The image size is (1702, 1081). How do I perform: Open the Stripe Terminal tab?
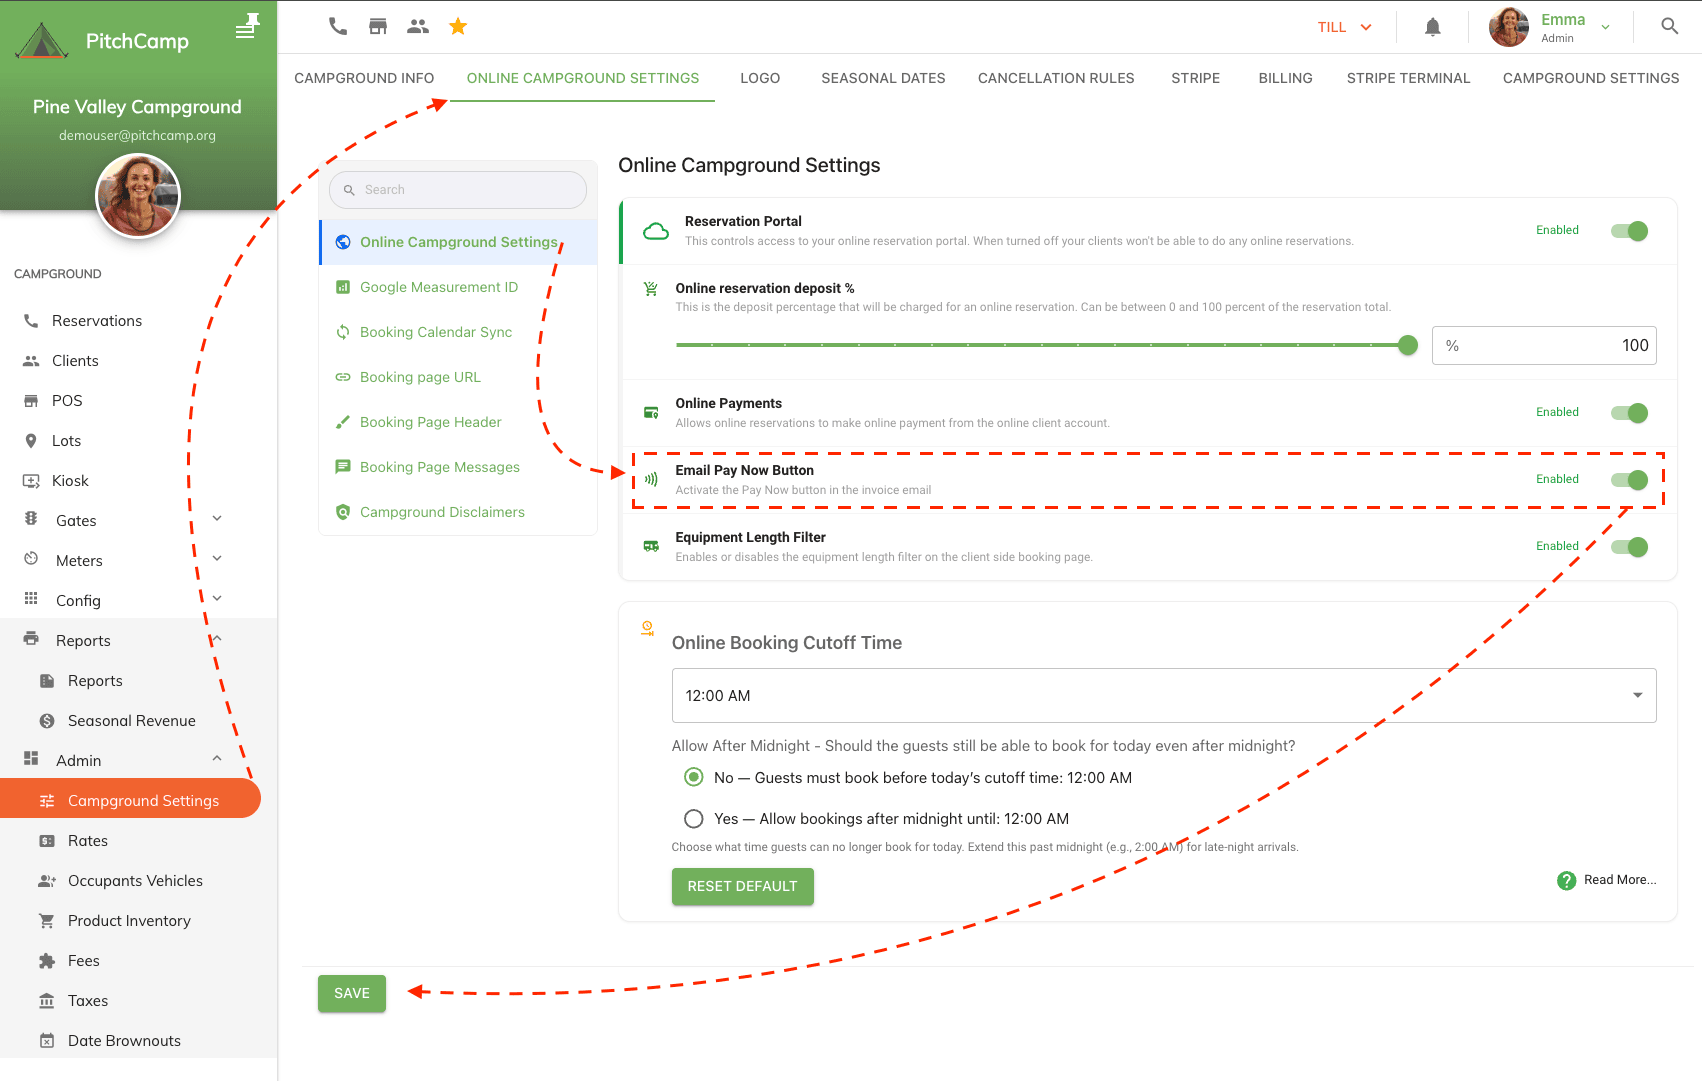pyautogui.click(x=1408, y=78)
